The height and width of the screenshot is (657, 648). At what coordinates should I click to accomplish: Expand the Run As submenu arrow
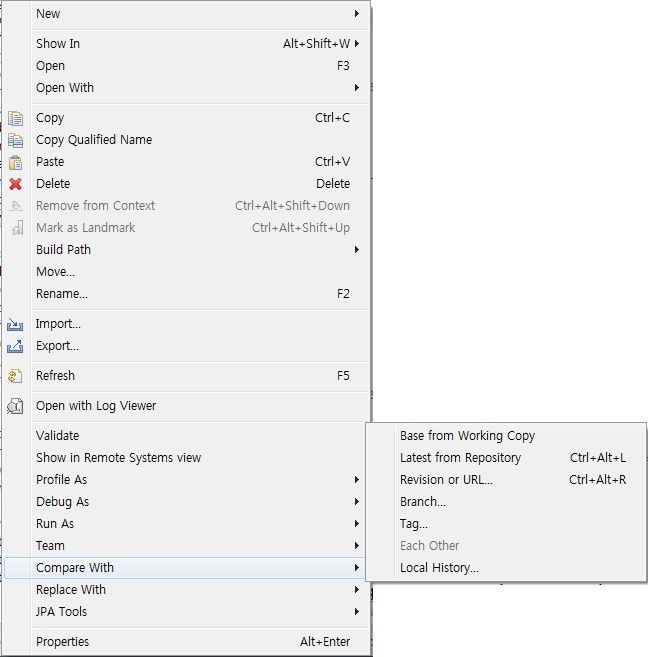click(x=356, y=523)
